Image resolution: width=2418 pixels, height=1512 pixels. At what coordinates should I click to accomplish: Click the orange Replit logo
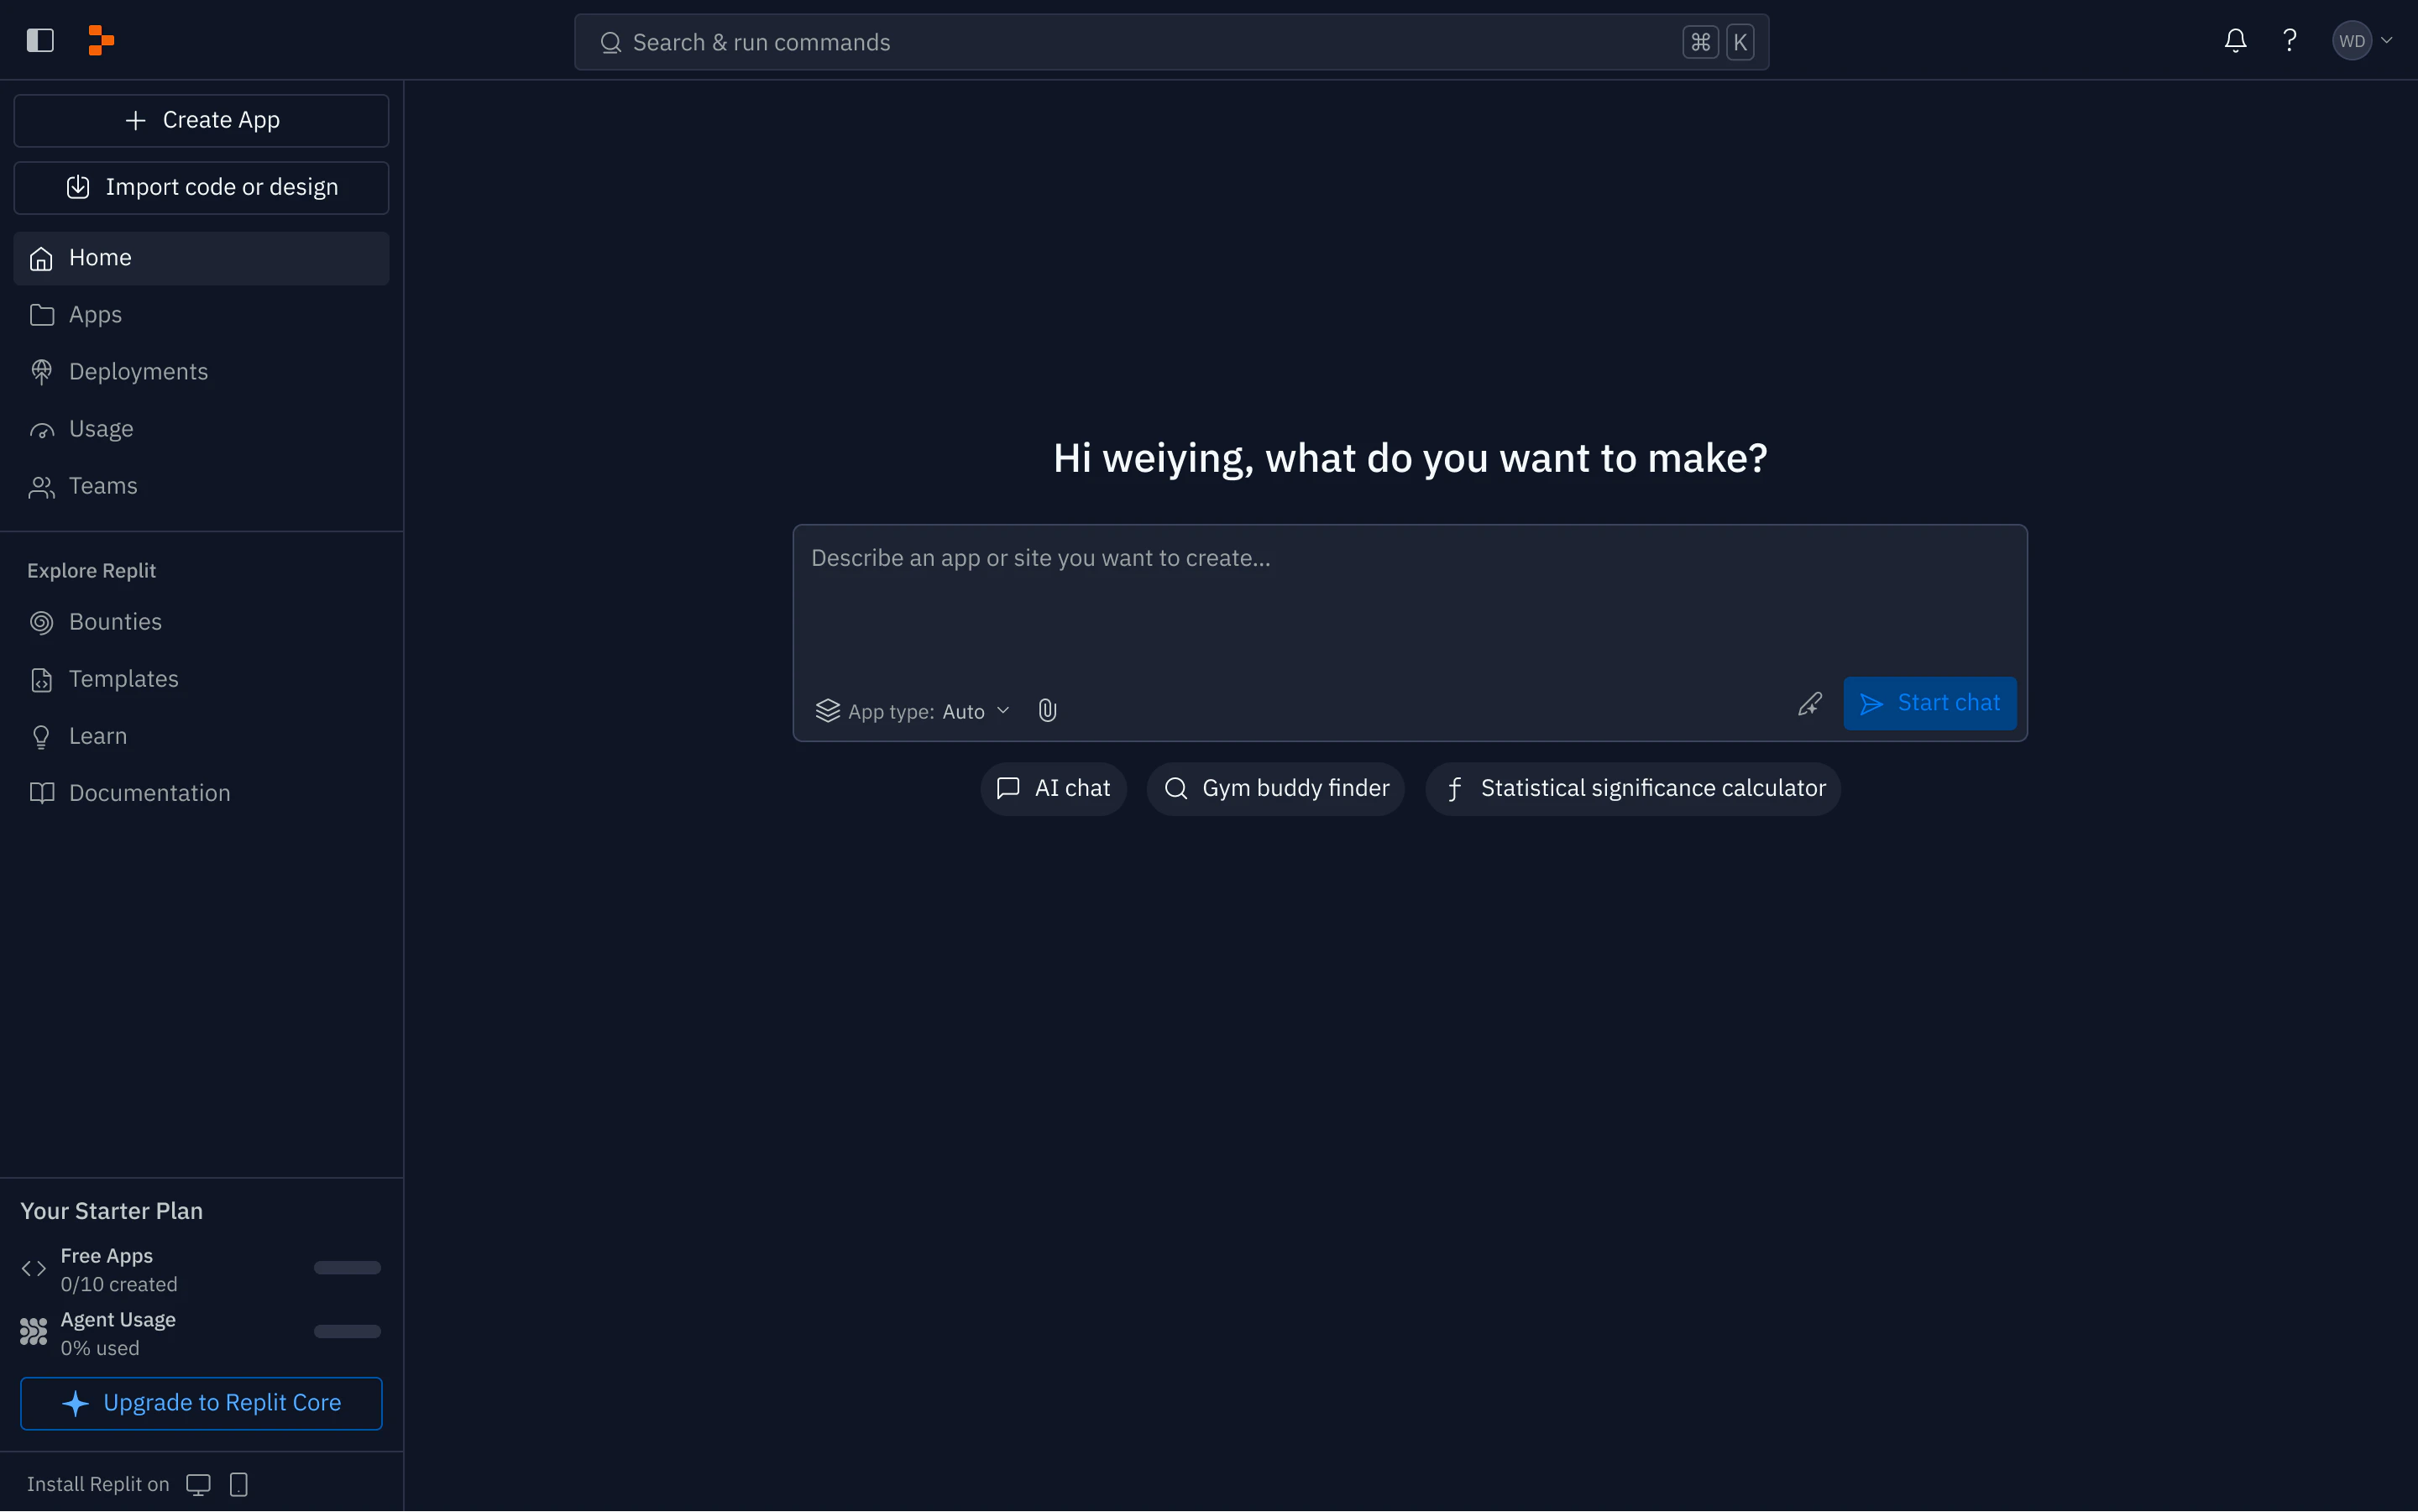click(101, 41)
